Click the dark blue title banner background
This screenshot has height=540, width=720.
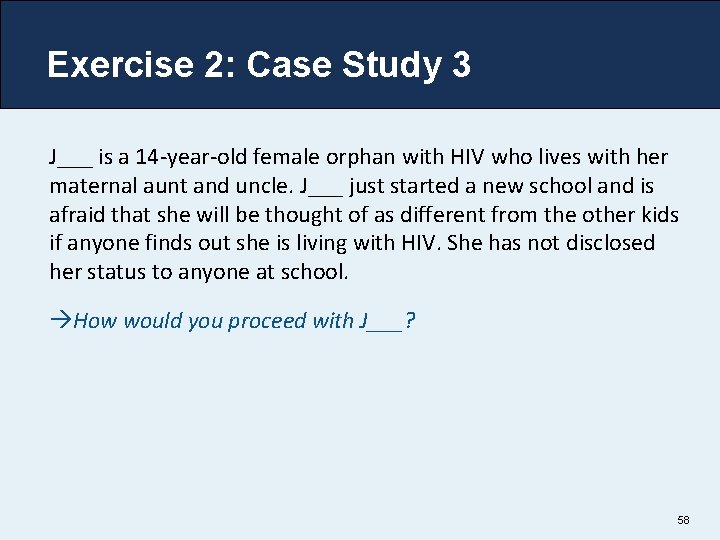click(600, 60)
